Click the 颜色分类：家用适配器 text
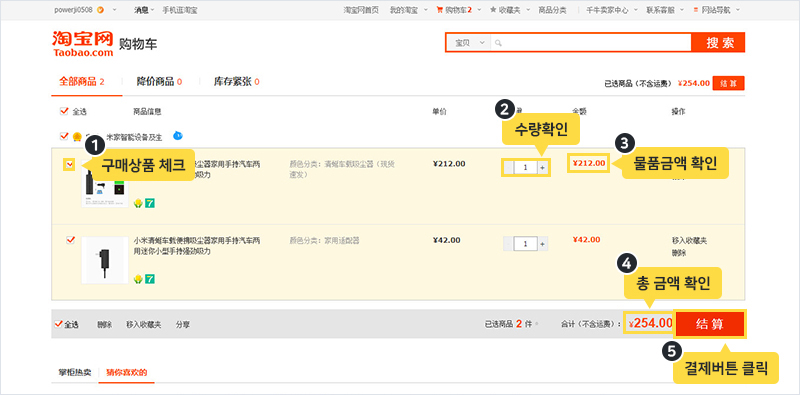The width and height of the screenshot is (800, 395). 324,240
